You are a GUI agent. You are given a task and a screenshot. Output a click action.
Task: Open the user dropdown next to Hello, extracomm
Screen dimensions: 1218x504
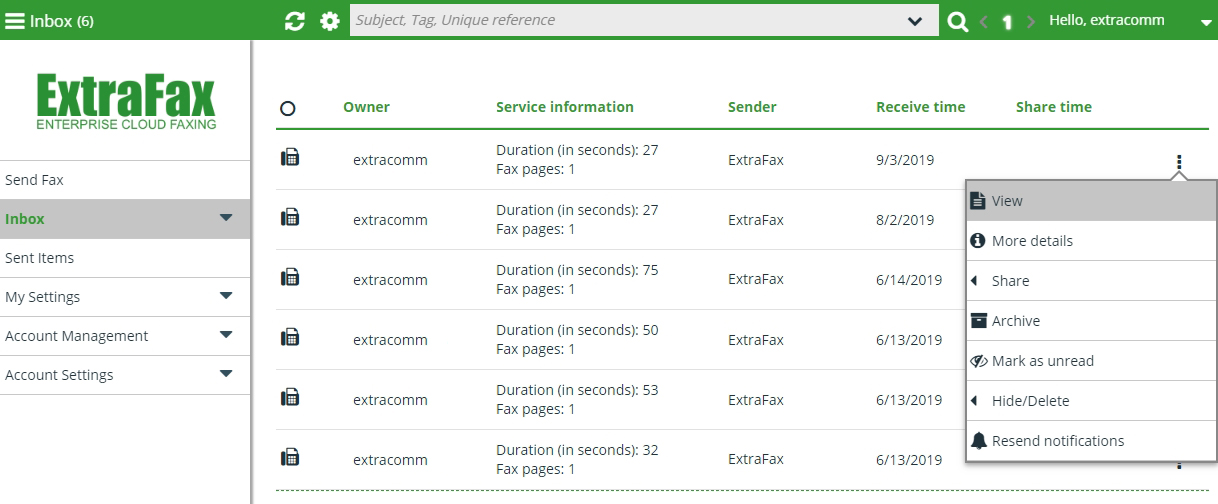[x=1204, y=22]
